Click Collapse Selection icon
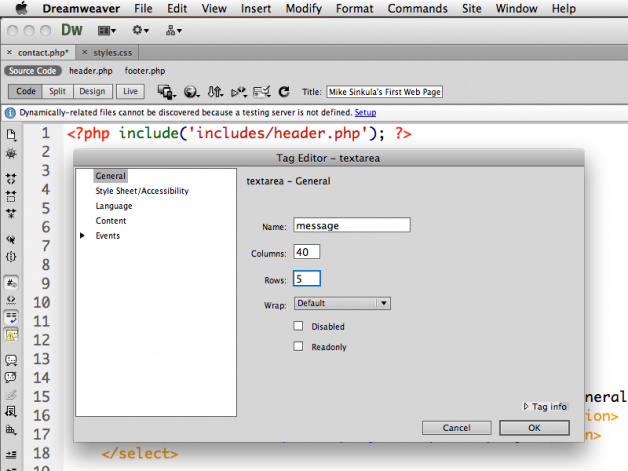 (x=11, y=196)
